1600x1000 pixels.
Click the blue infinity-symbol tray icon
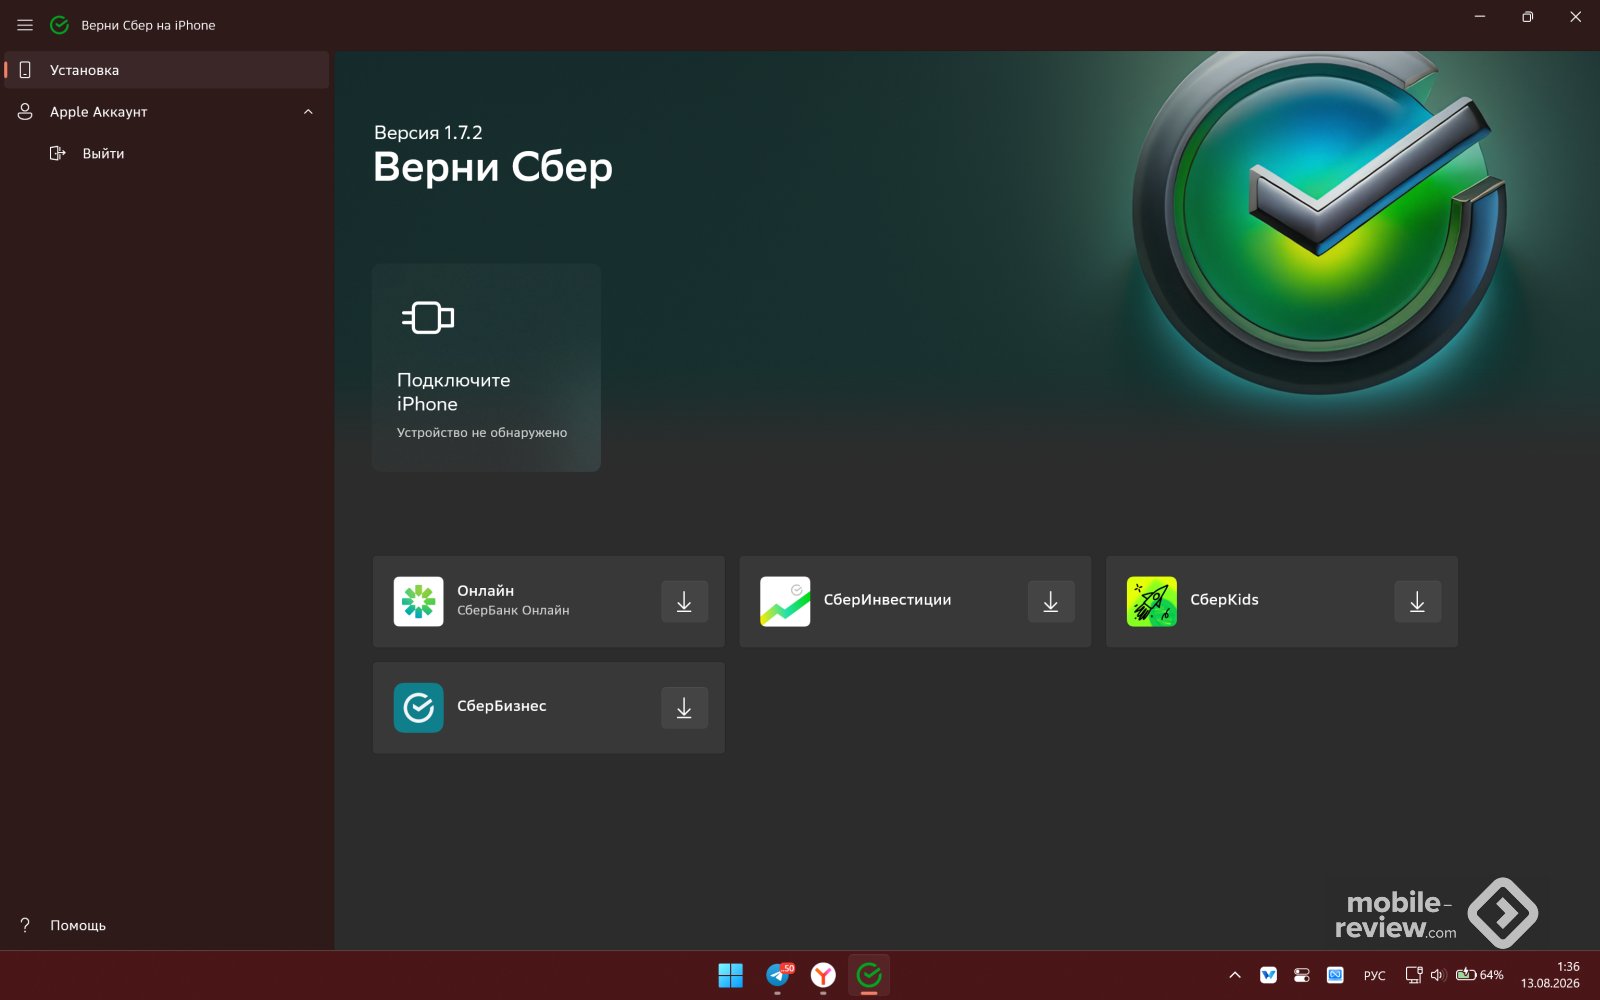[1335, 975]
